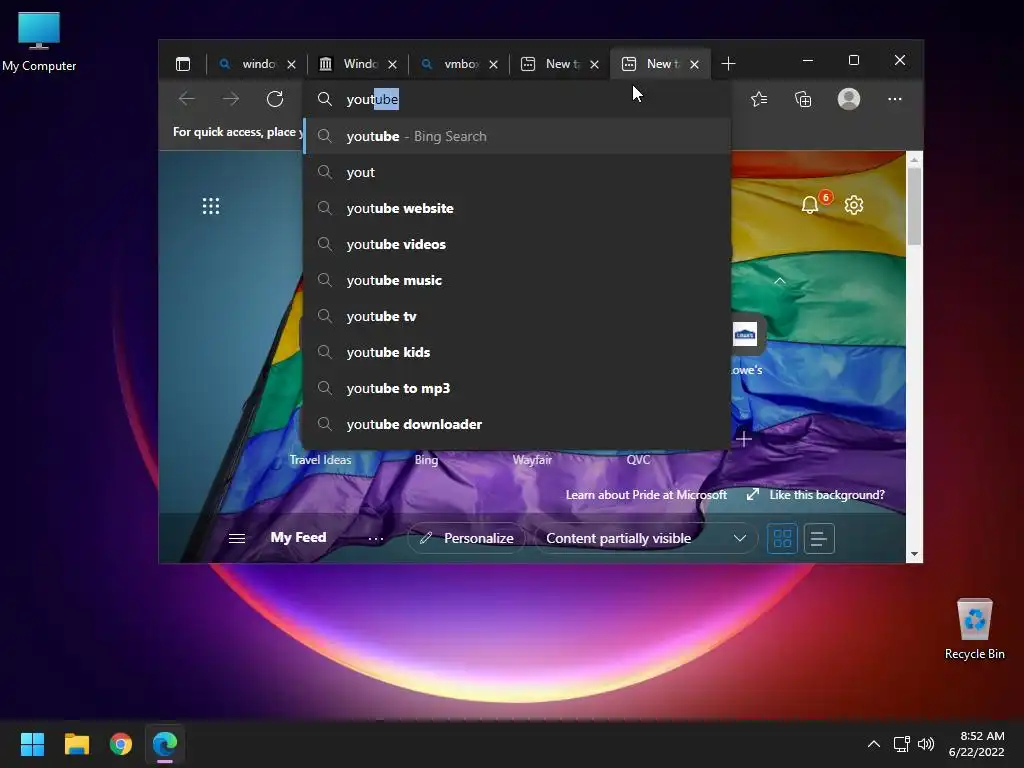This screenshot has height=768, width=1024.
Task: Open the My Feed hamburger menu
Action: (237, 538)
